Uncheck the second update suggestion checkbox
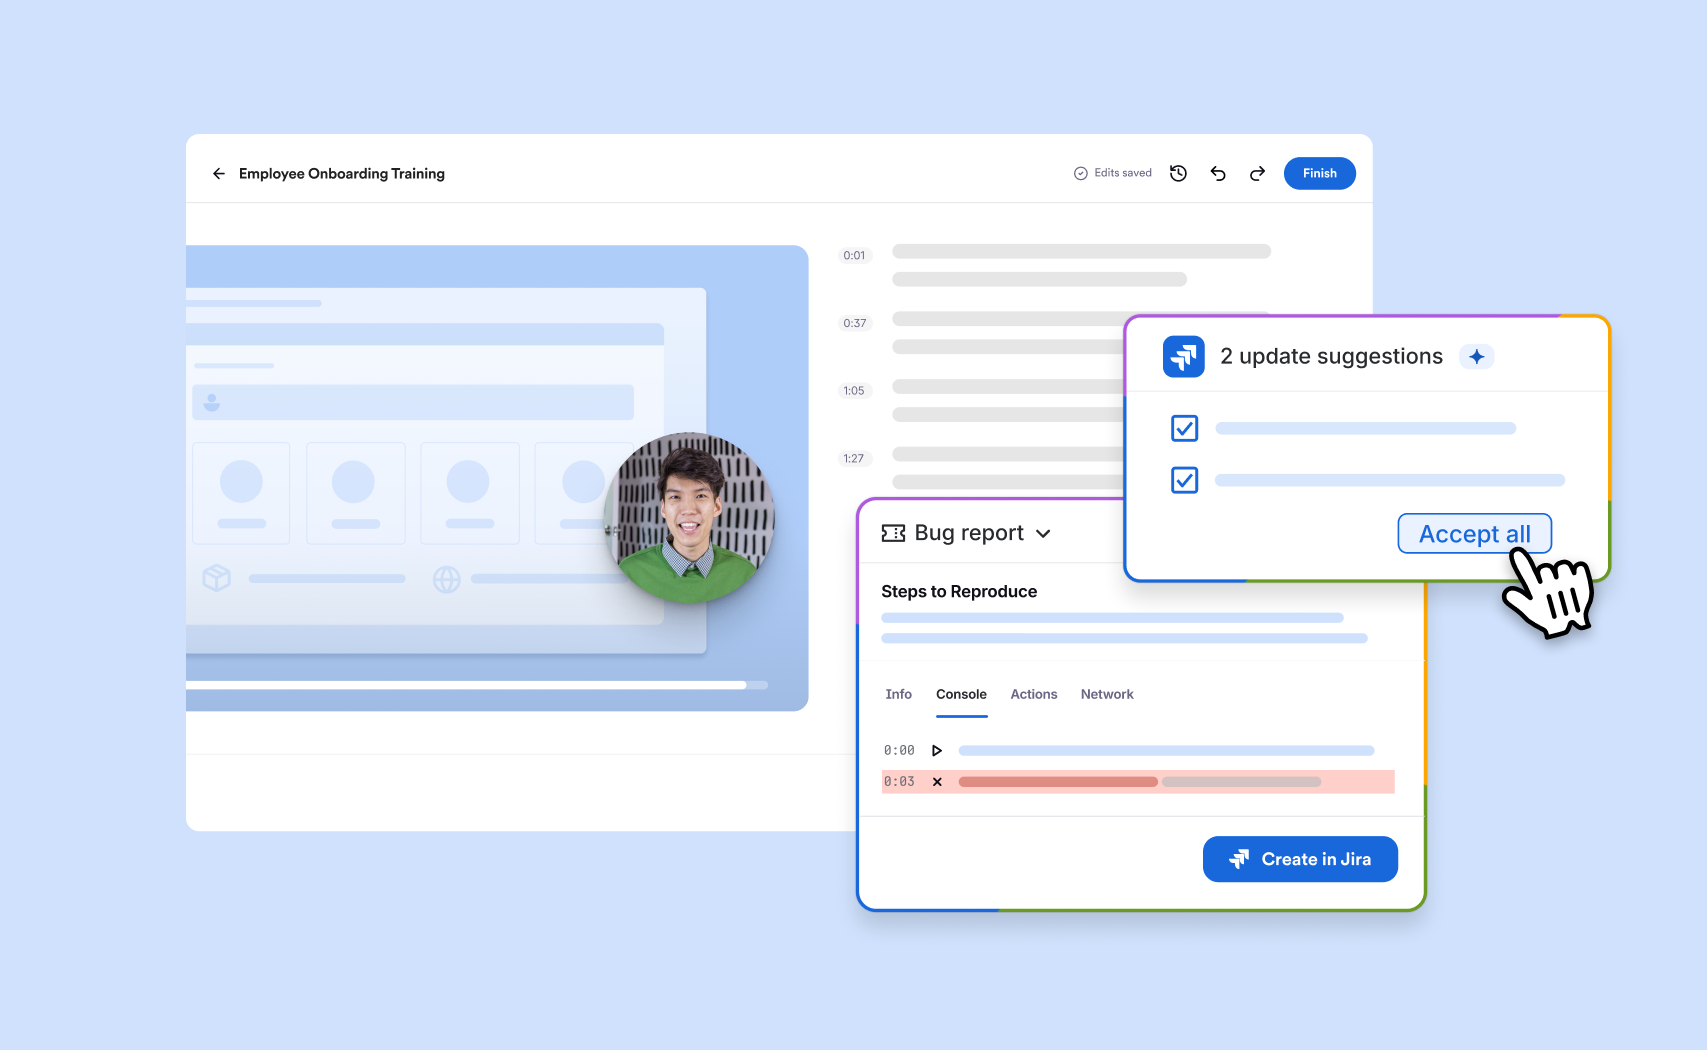Screen dimensions: 1707x1050 click(1183, 480)
